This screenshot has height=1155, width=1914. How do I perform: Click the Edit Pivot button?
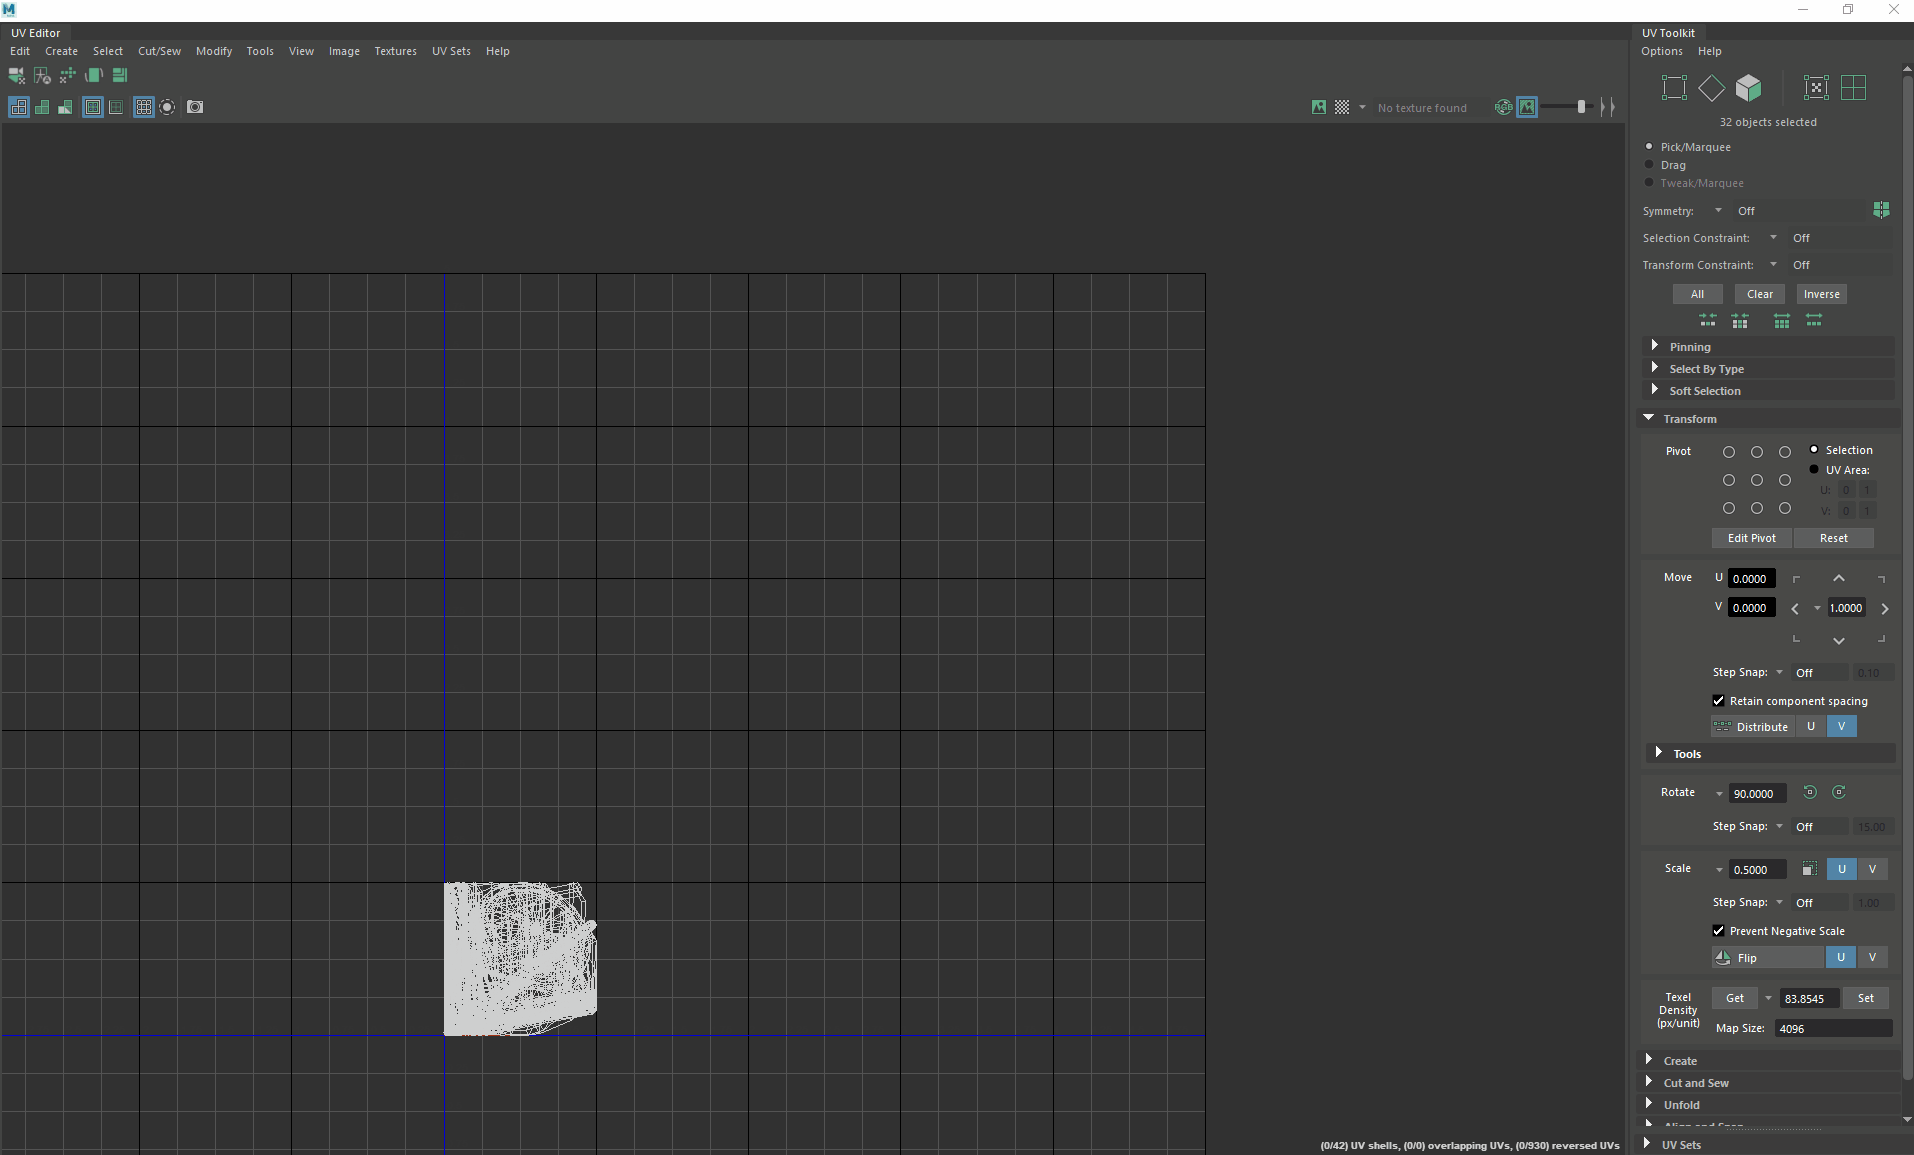tap(1752, 538)
